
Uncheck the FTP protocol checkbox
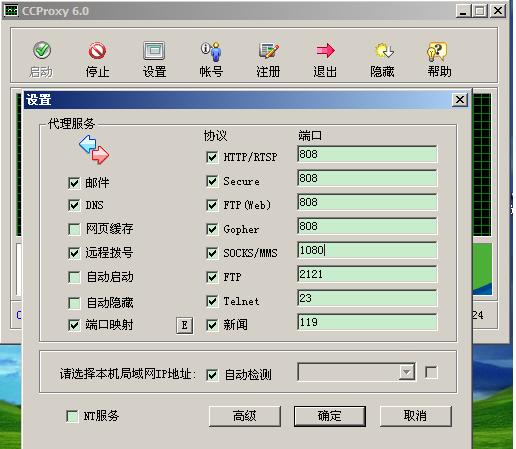pos(212,277)
